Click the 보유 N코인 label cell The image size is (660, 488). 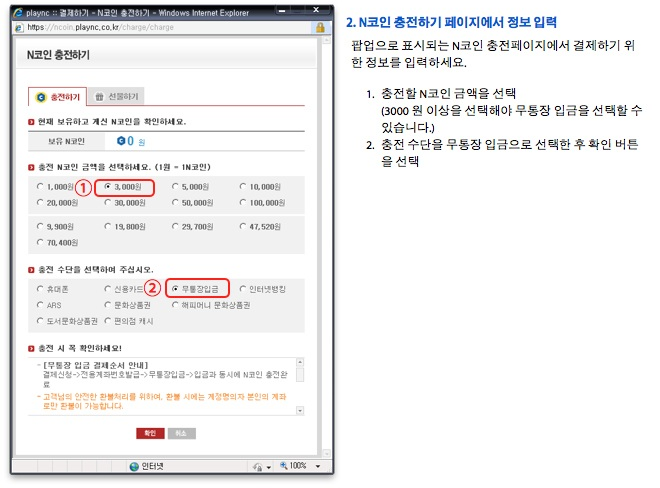pyautogui.click(x=66, y=141)
